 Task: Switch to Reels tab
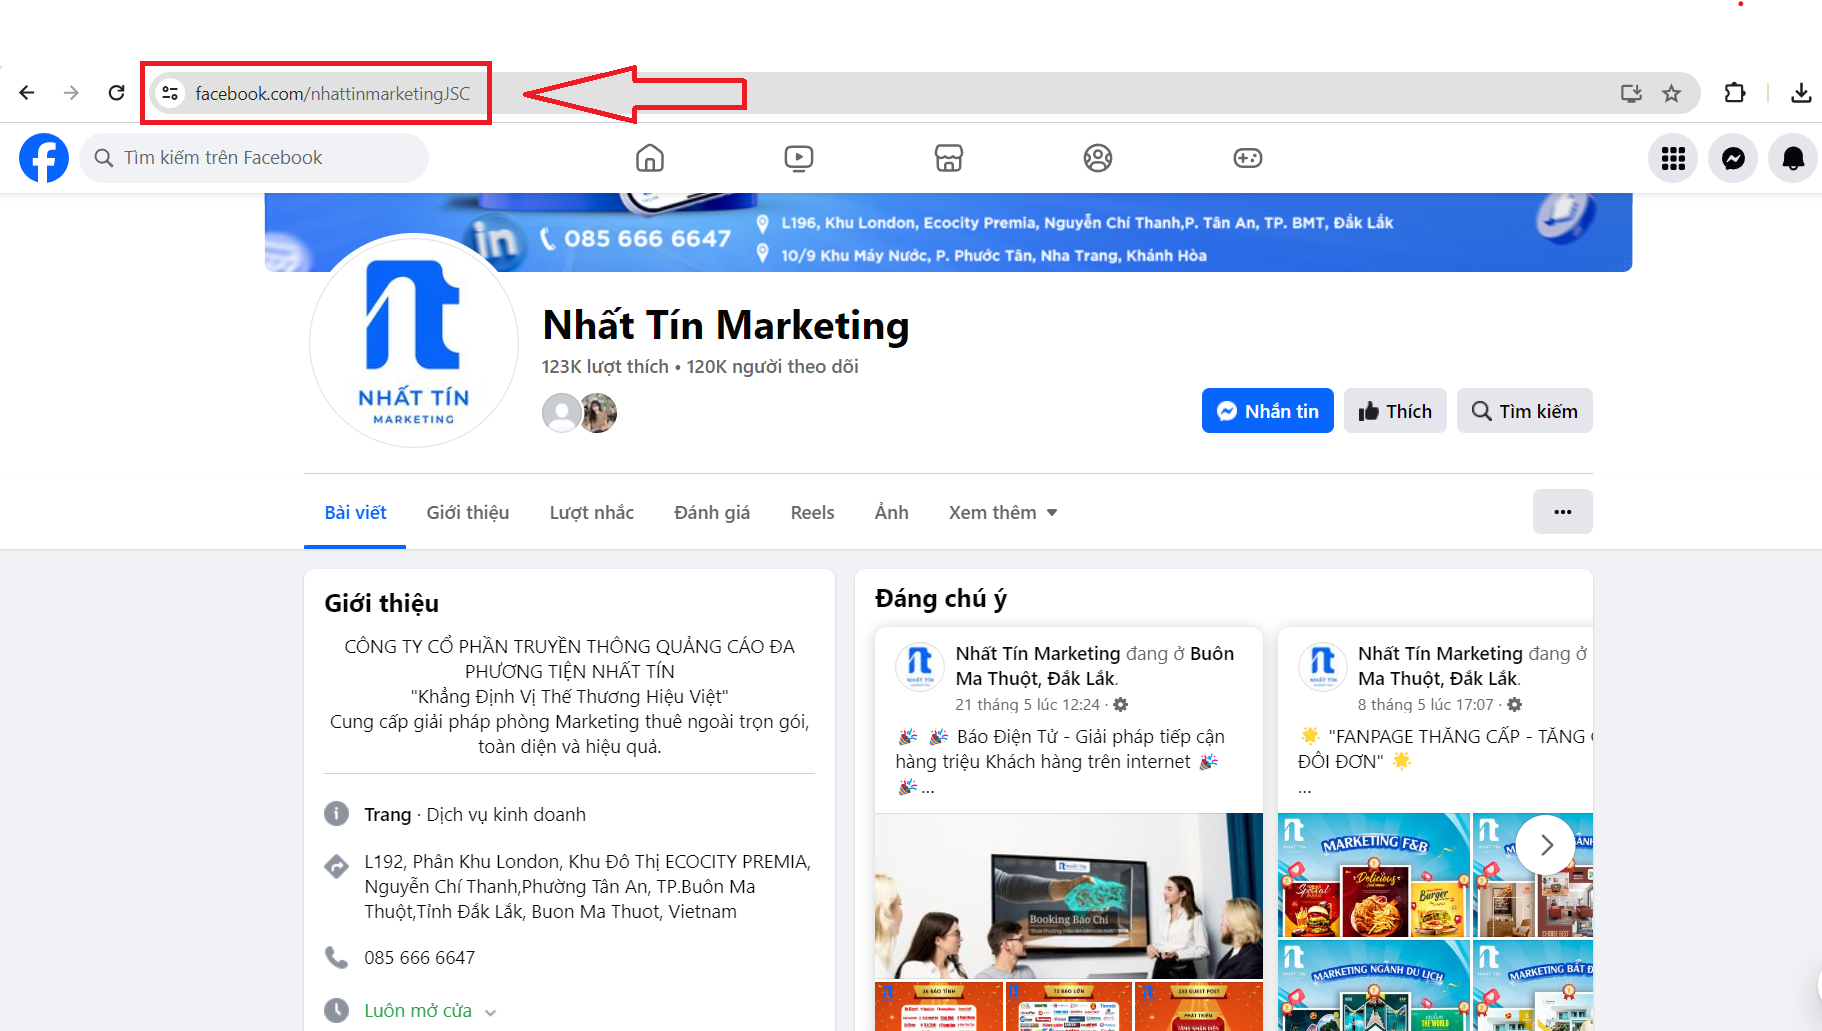point(812,512)
